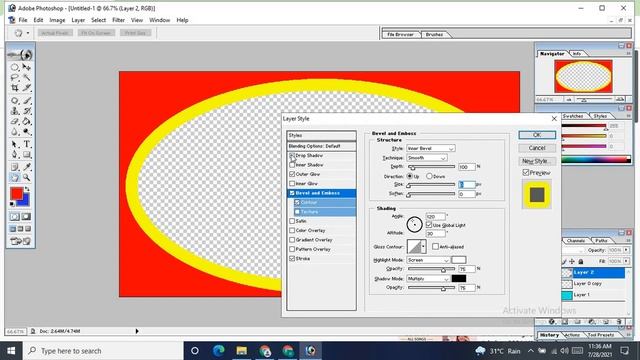Image resolution: width=640 pixels, height=360 pixels.
Task: Select the Type tool
Action: [27, 144]
